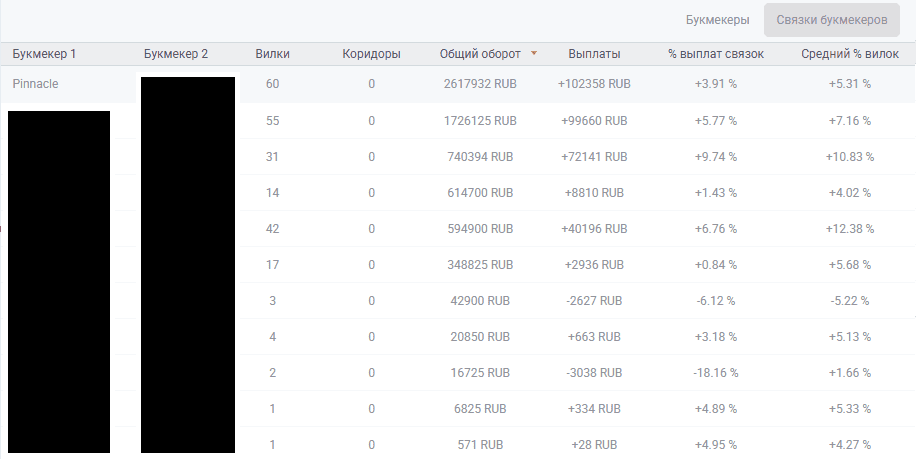Sort by Букмекер 1 column header
916x459 pixels.
[44, 54]
